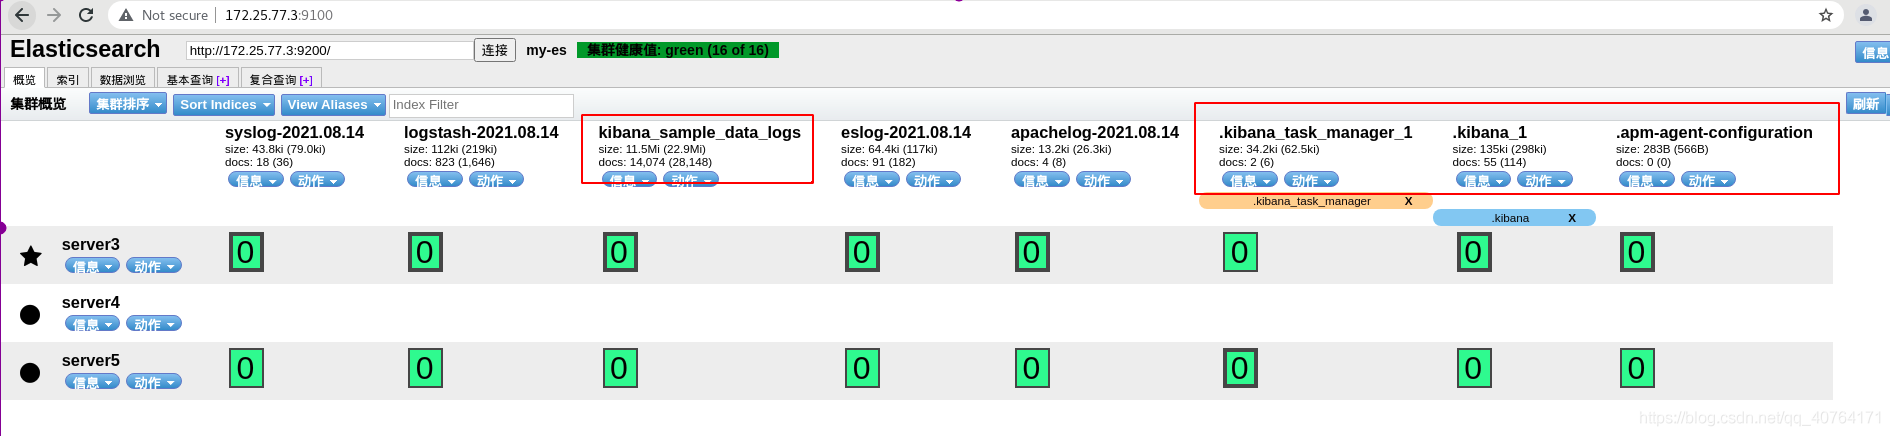Screen dimensions: 1890x436
Task: Open 信息 dropdown for .kibana_1
Action: point(1484,180)
